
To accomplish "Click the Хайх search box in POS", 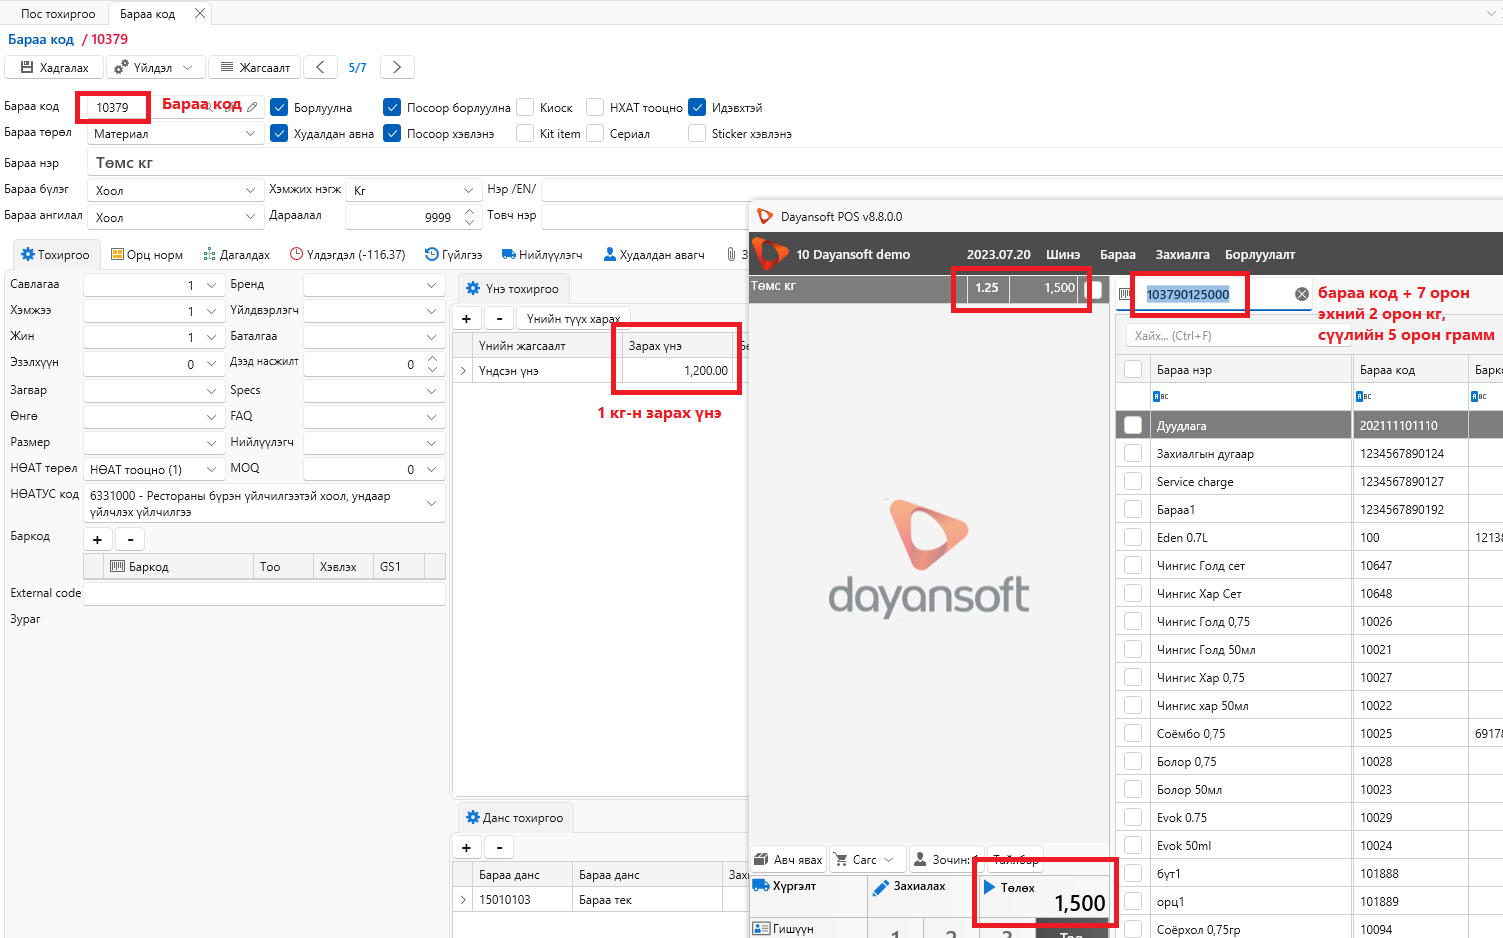I will point(1223,336).
